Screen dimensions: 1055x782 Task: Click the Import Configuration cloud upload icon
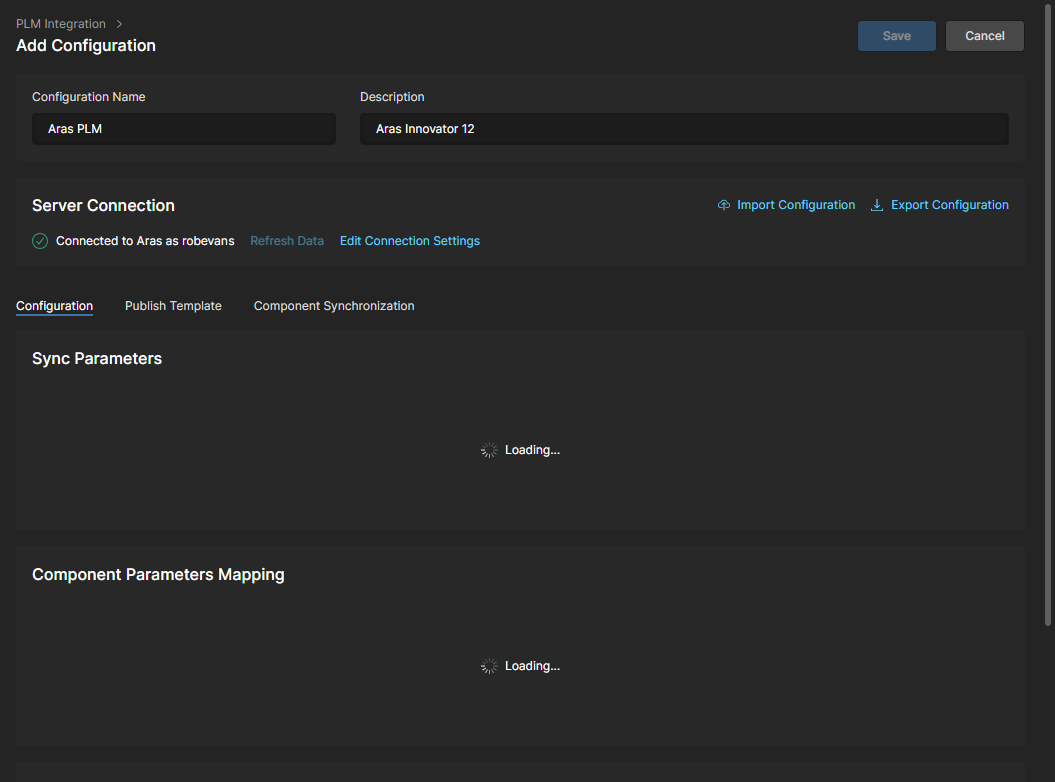pyautogui.click(x=724, y=205)
